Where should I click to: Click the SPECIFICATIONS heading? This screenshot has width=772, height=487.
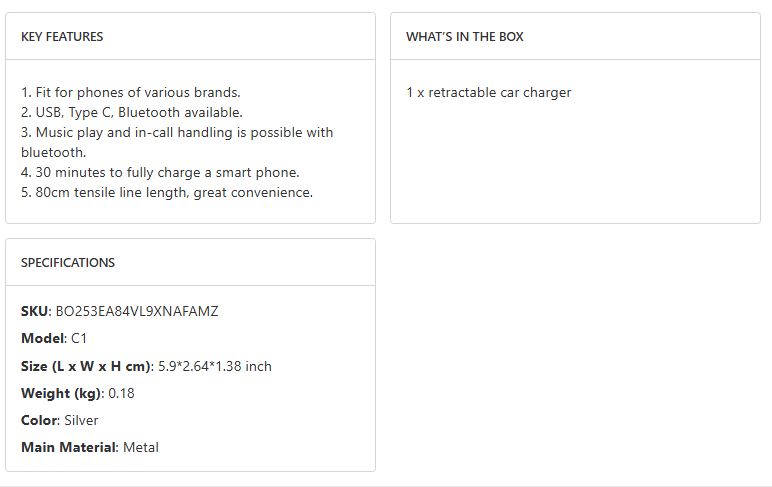(68, 263)
